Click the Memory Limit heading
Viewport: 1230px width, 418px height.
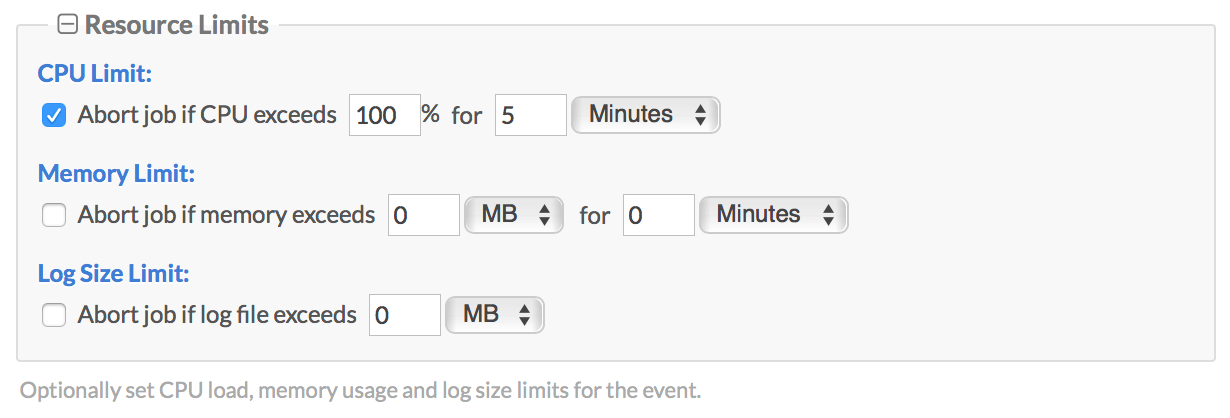[x=116, y=173]
